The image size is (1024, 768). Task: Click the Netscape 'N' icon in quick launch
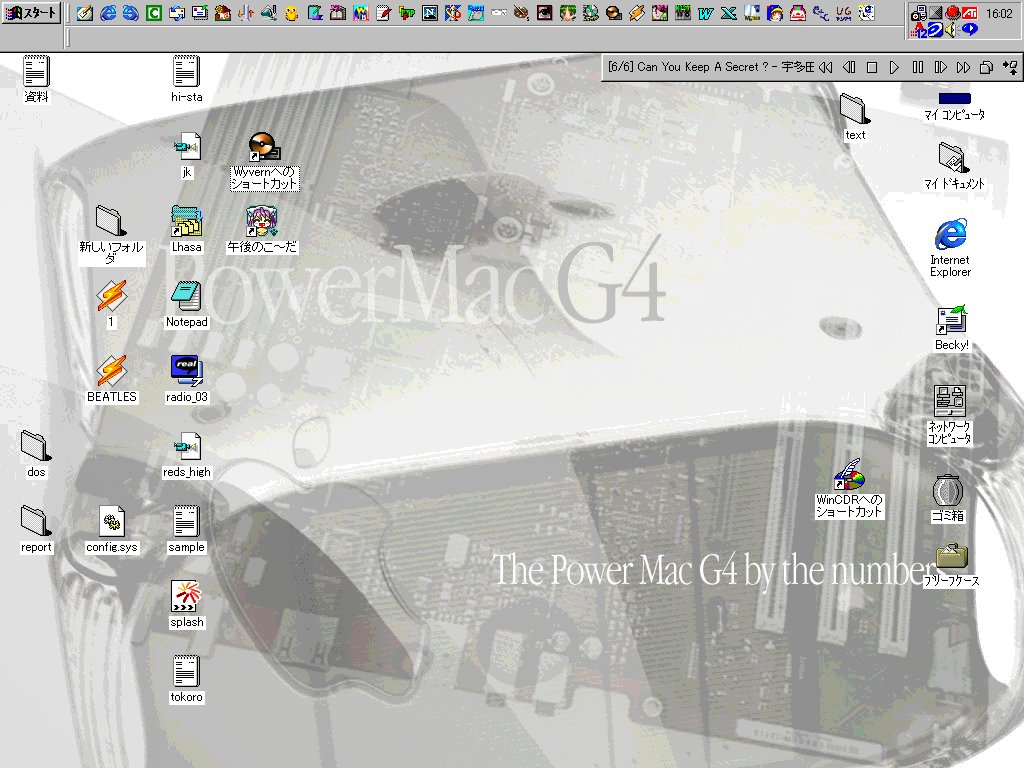pos(429,13)
